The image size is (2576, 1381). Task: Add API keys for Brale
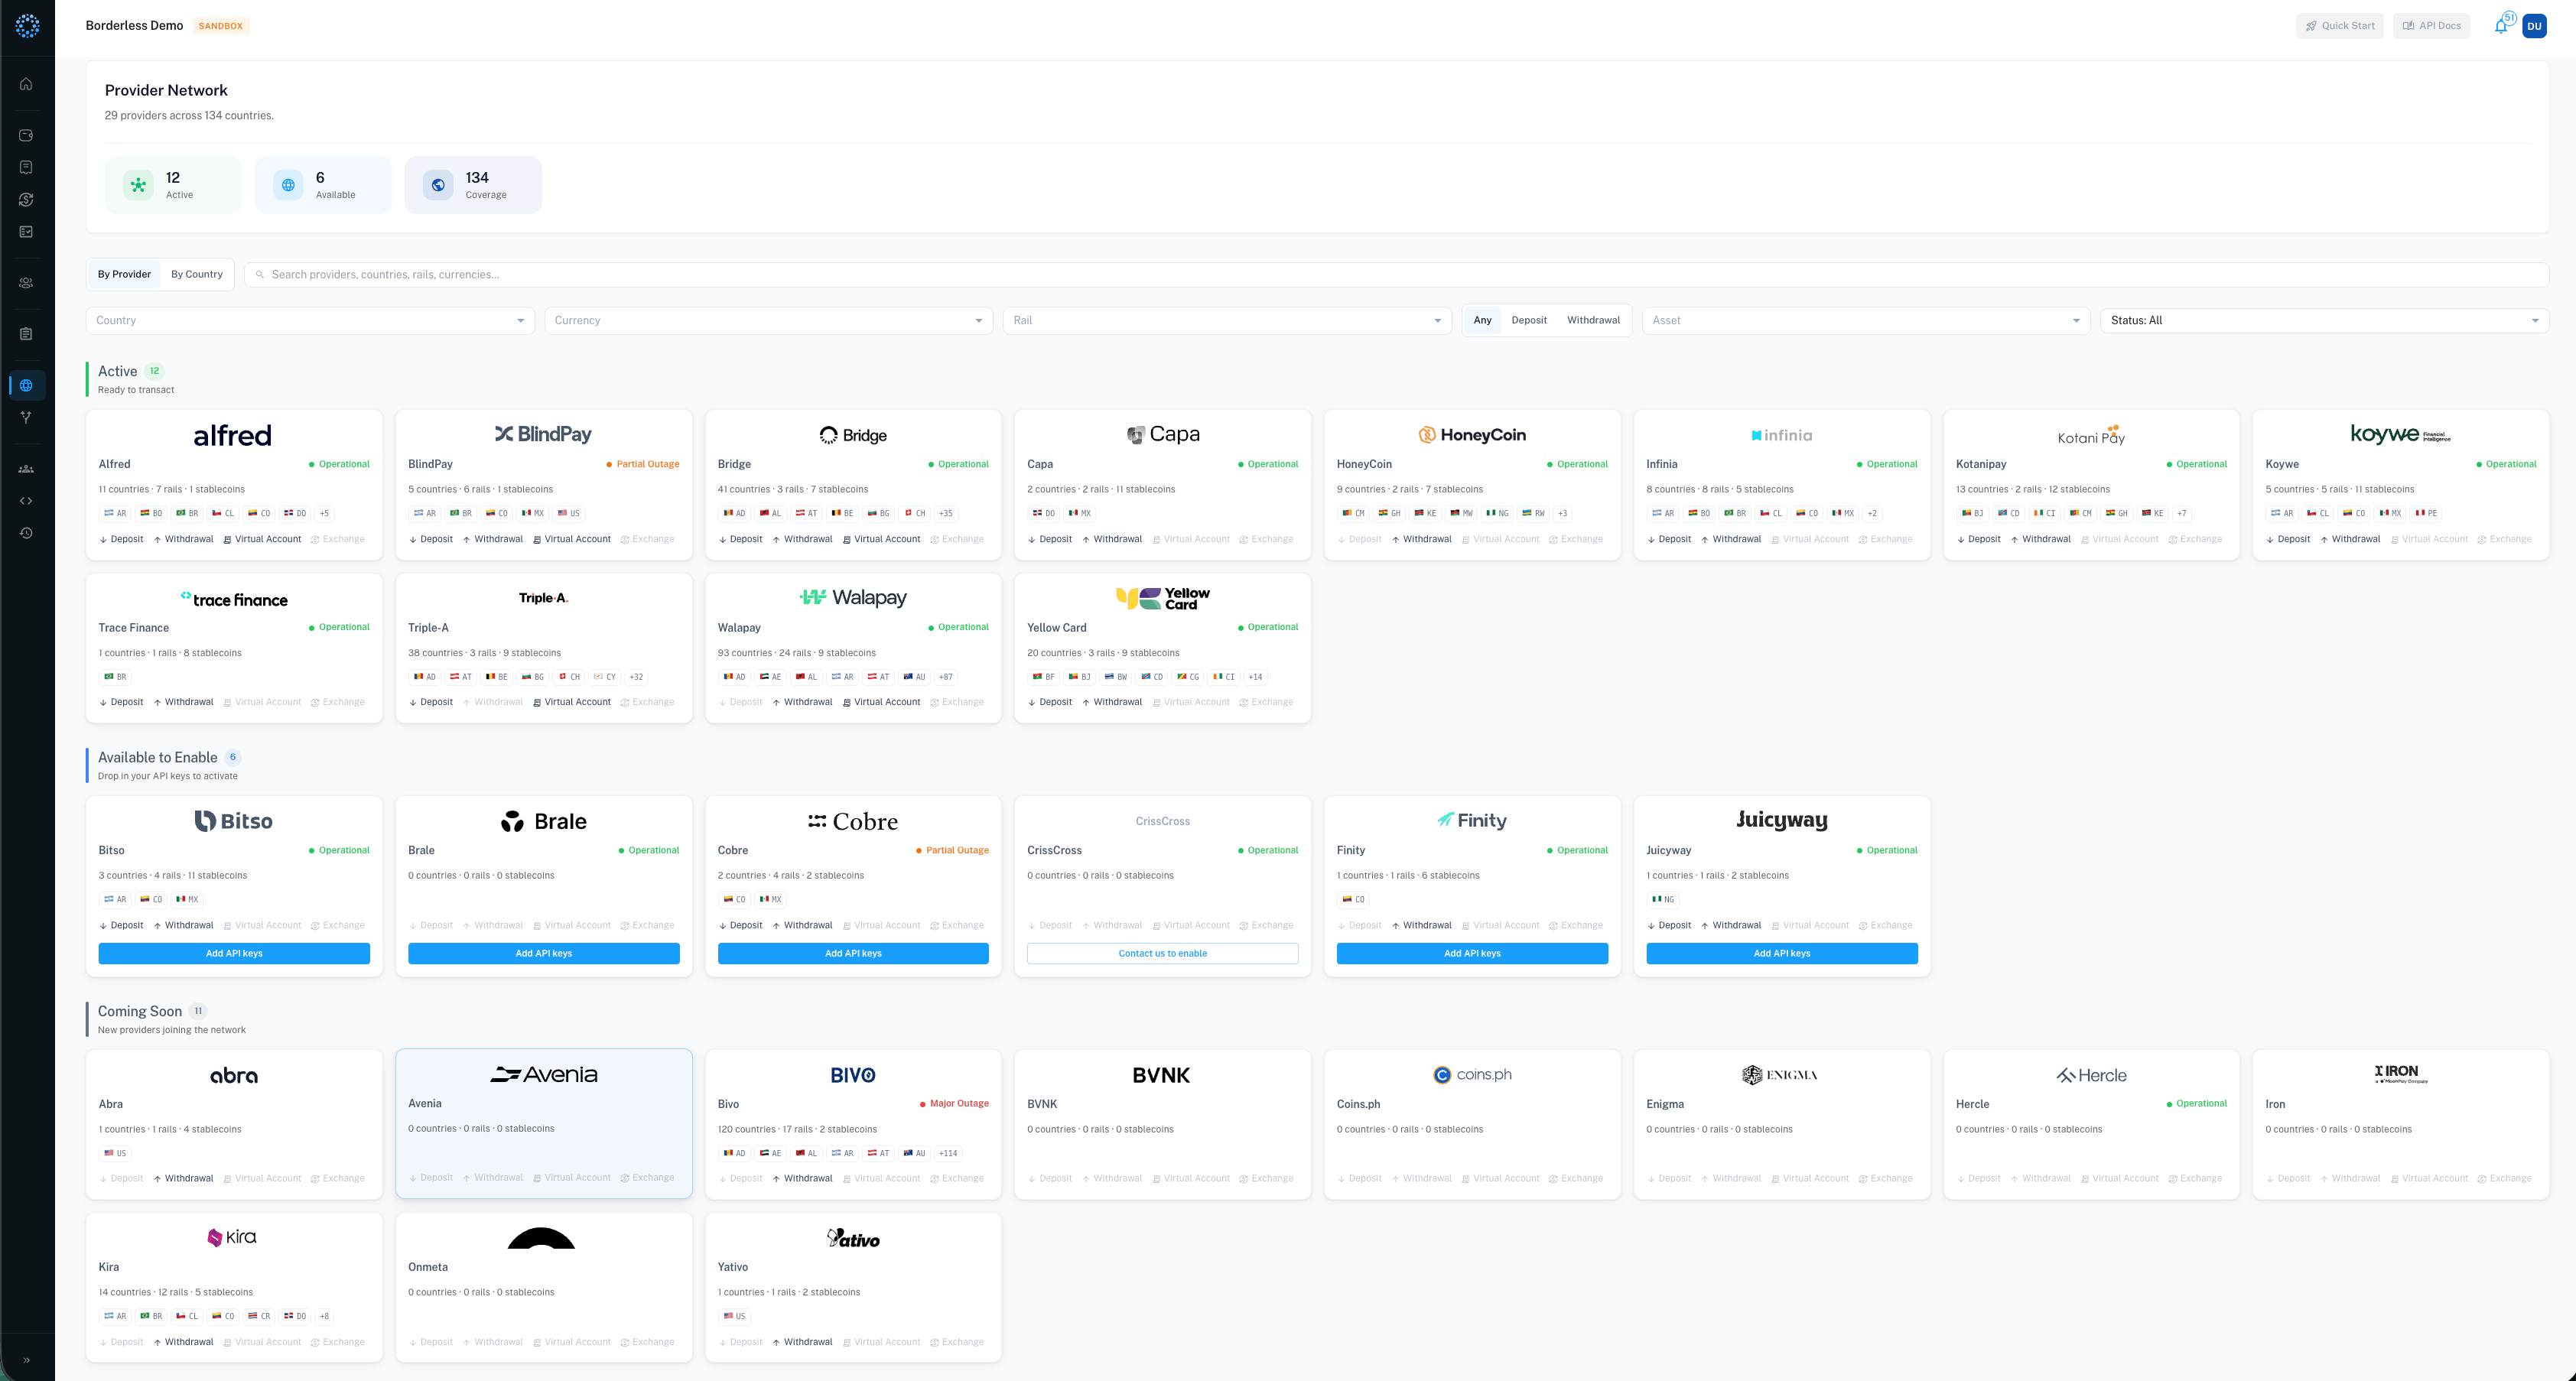point(544,954)
